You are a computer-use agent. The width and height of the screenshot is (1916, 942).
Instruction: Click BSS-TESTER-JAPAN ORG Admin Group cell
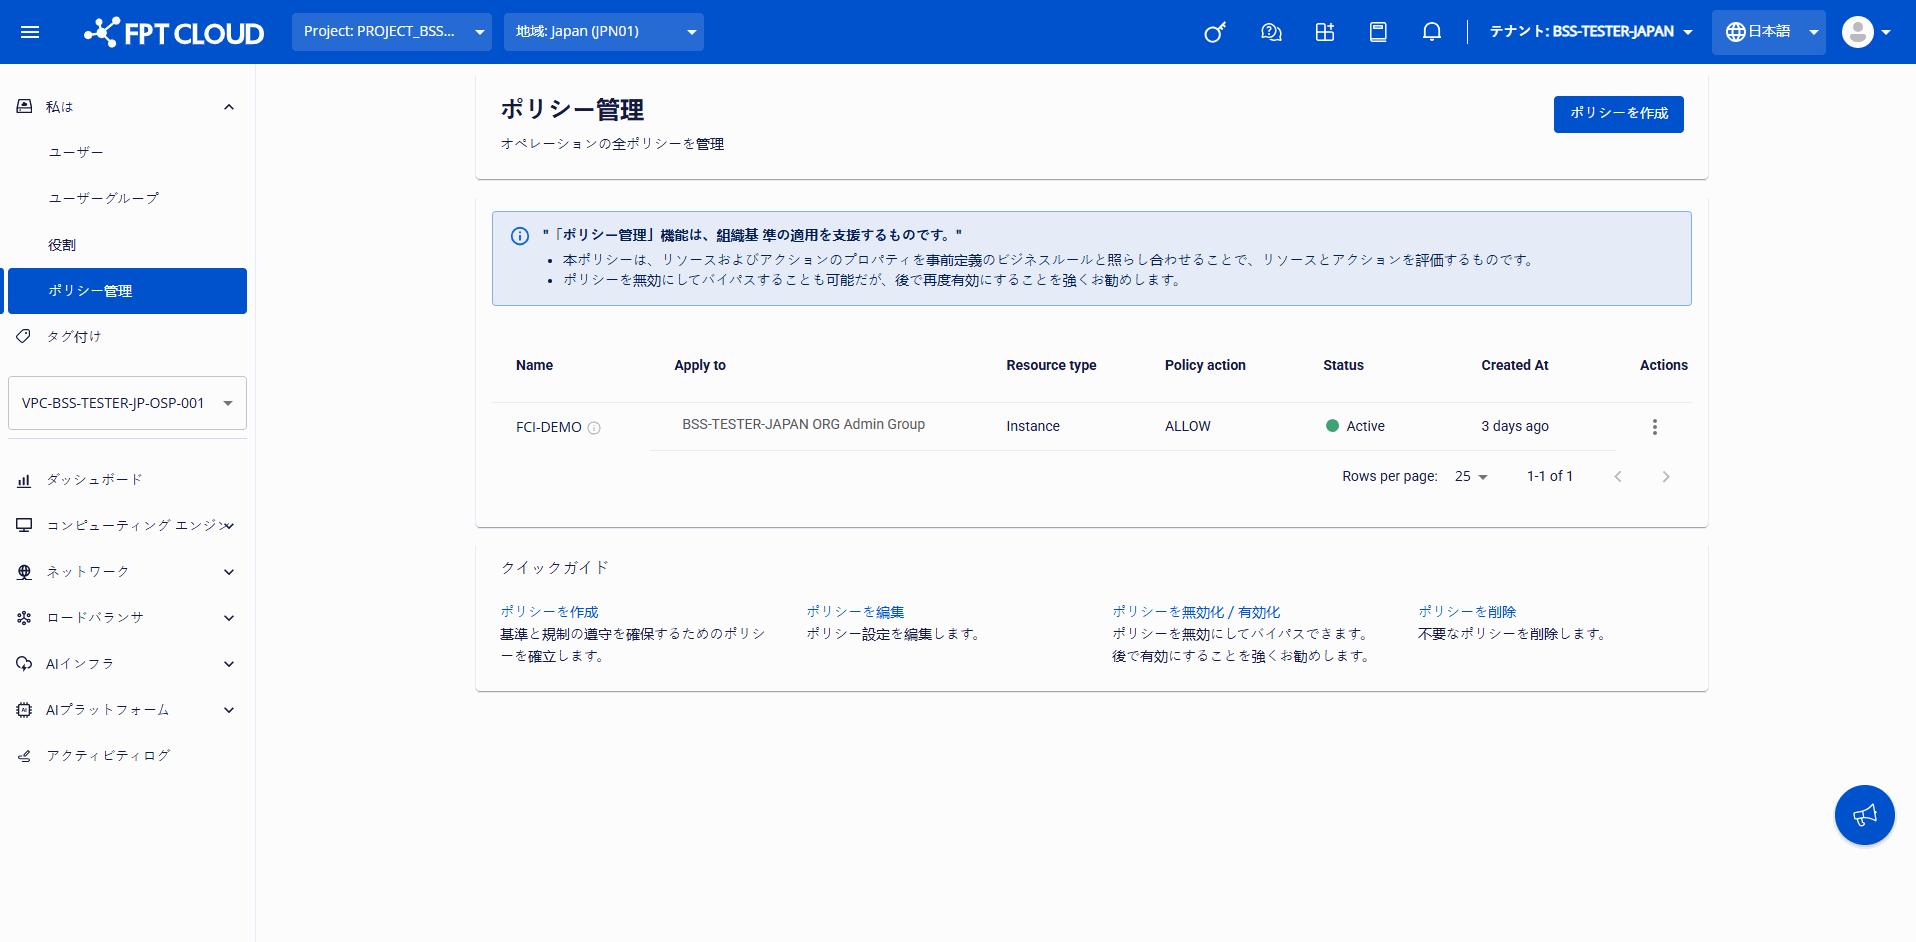pyautogui.click(x=803, y=425)
